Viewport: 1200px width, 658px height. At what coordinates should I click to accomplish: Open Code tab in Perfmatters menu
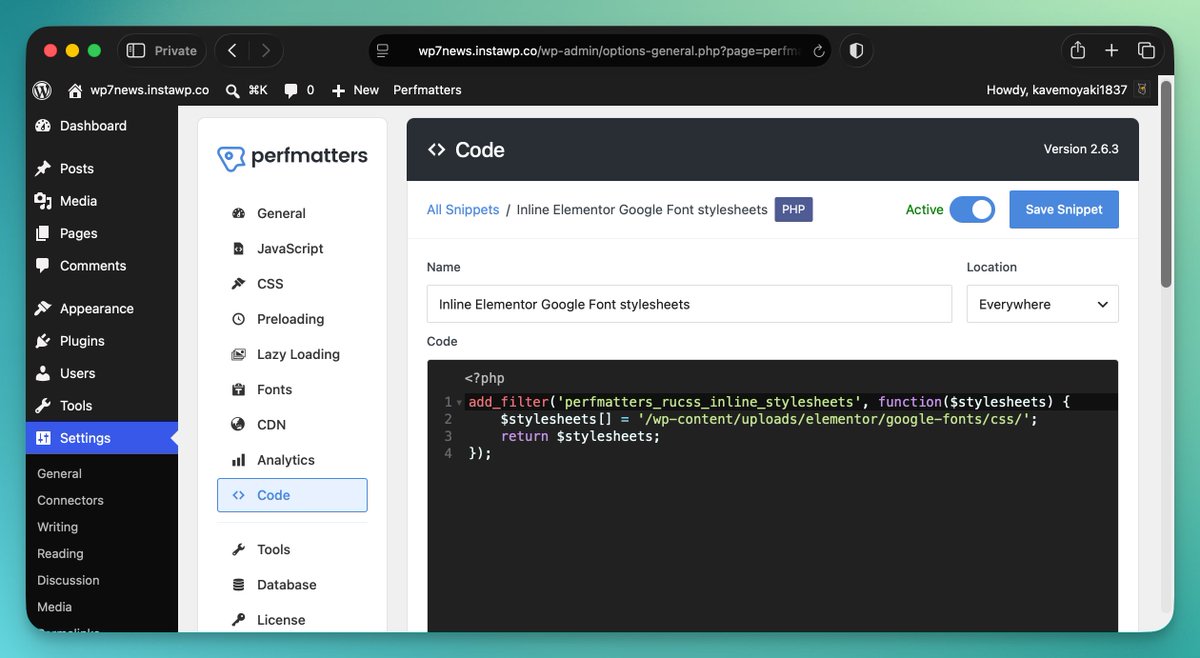click(x=292, y=495)
